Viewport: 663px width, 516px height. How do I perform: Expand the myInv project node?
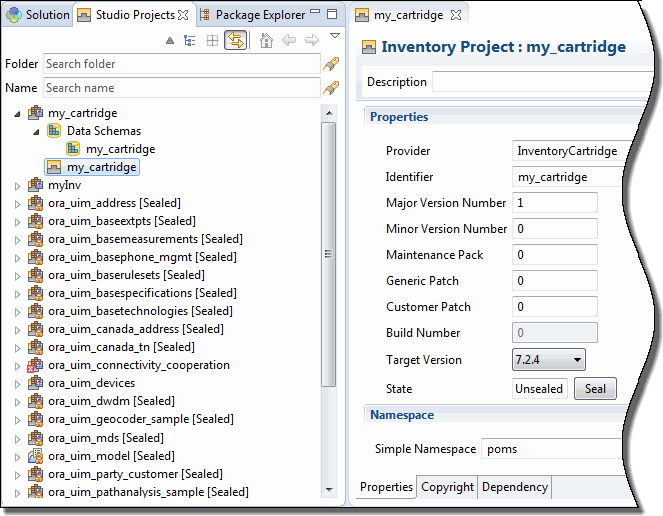[x=17, y=185]
